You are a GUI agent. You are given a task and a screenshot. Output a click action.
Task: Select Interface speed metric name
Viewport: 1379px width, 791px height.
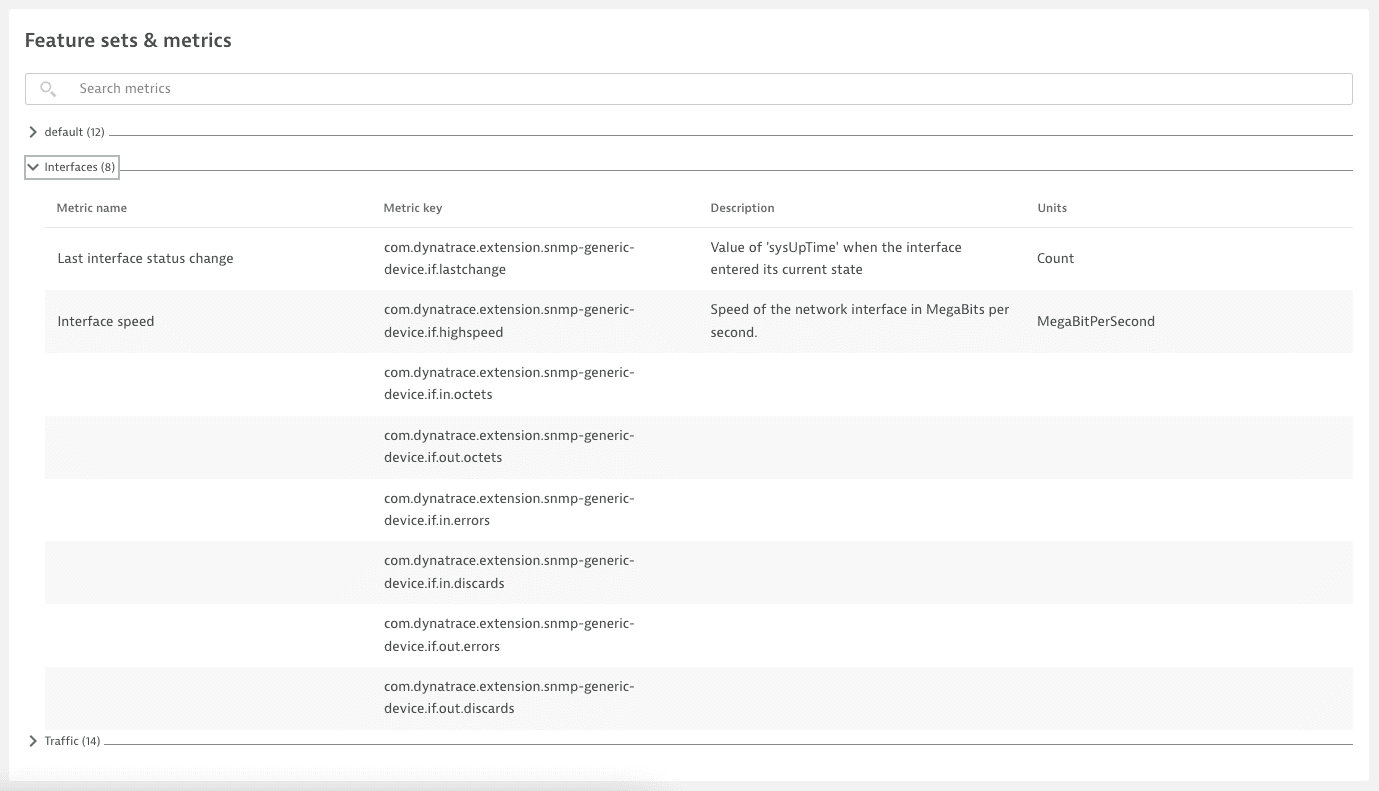point(106,321)
